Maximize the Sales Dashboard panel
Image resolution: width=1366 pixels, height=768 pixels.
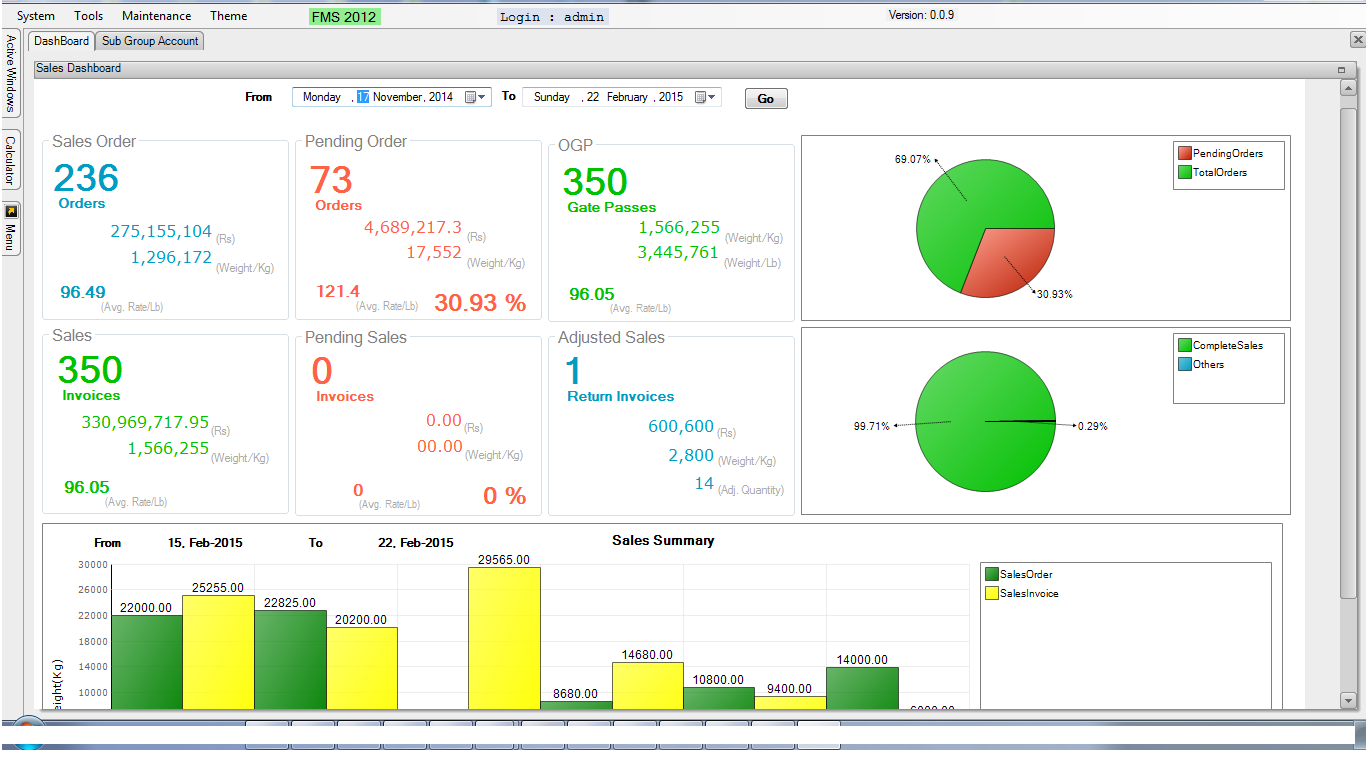1340,69
